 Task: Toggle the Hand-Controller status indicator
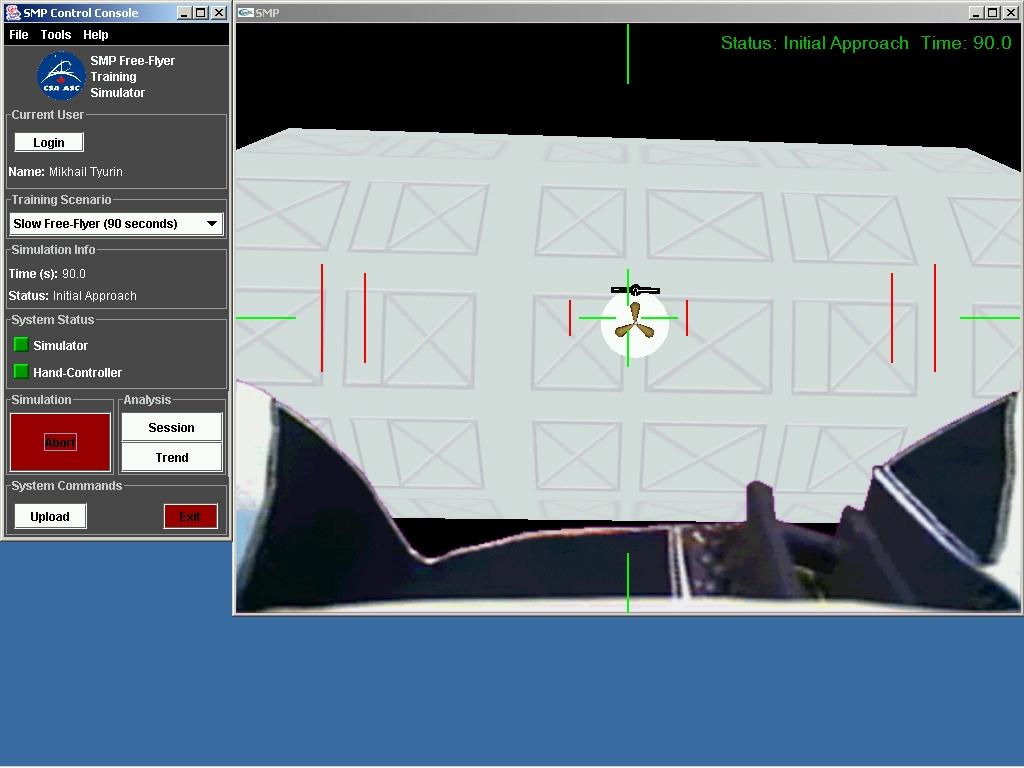20,372
